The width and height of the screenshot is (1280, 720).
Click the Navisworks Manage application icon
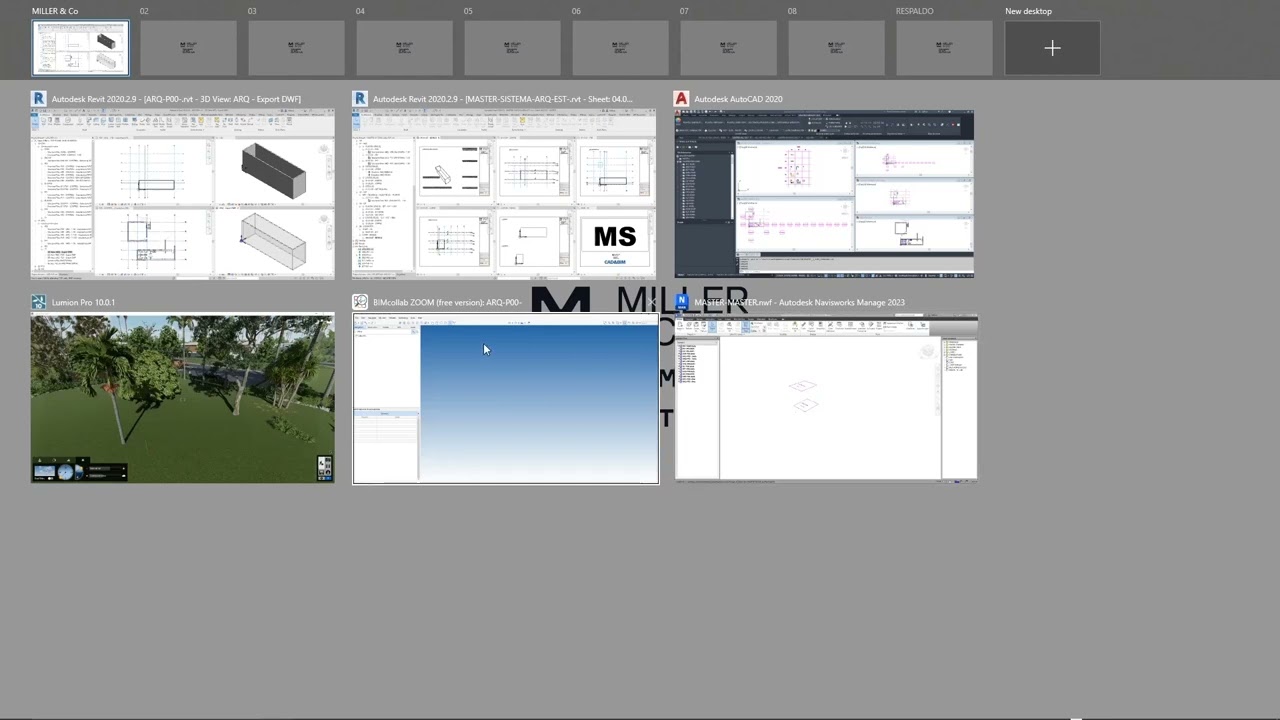point(682,302)
